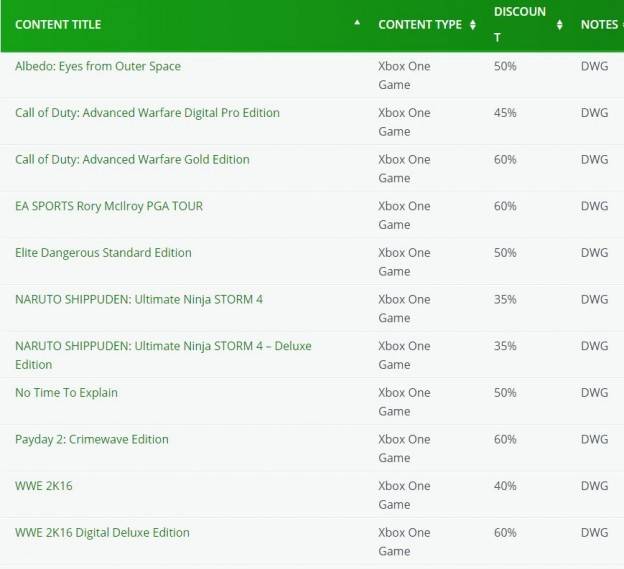
Task: Select Xbox One Game type in Elite Dangerous row
Action: point(404,262)
